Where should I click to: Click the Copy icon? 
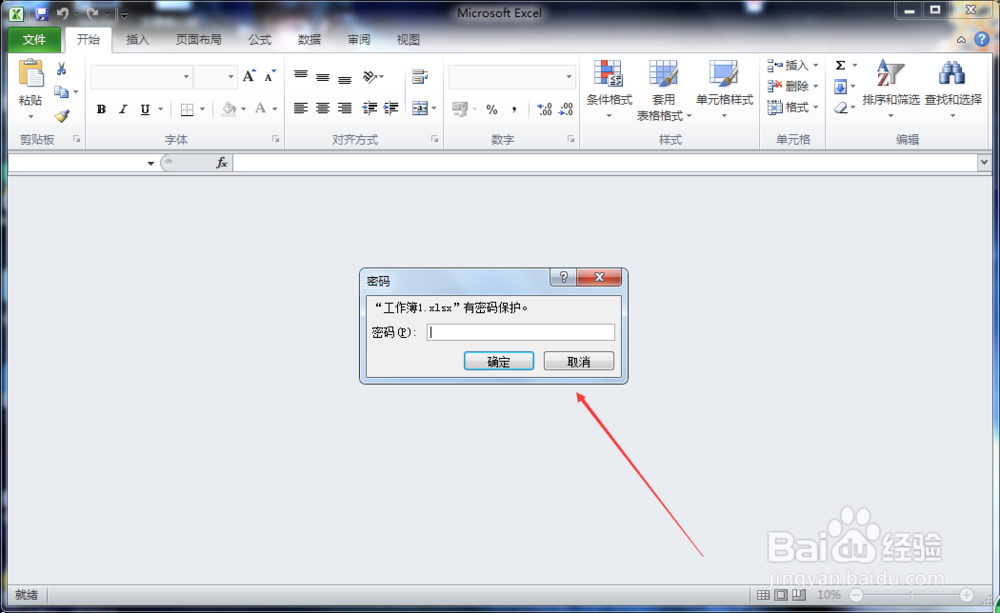click(61, 92)
